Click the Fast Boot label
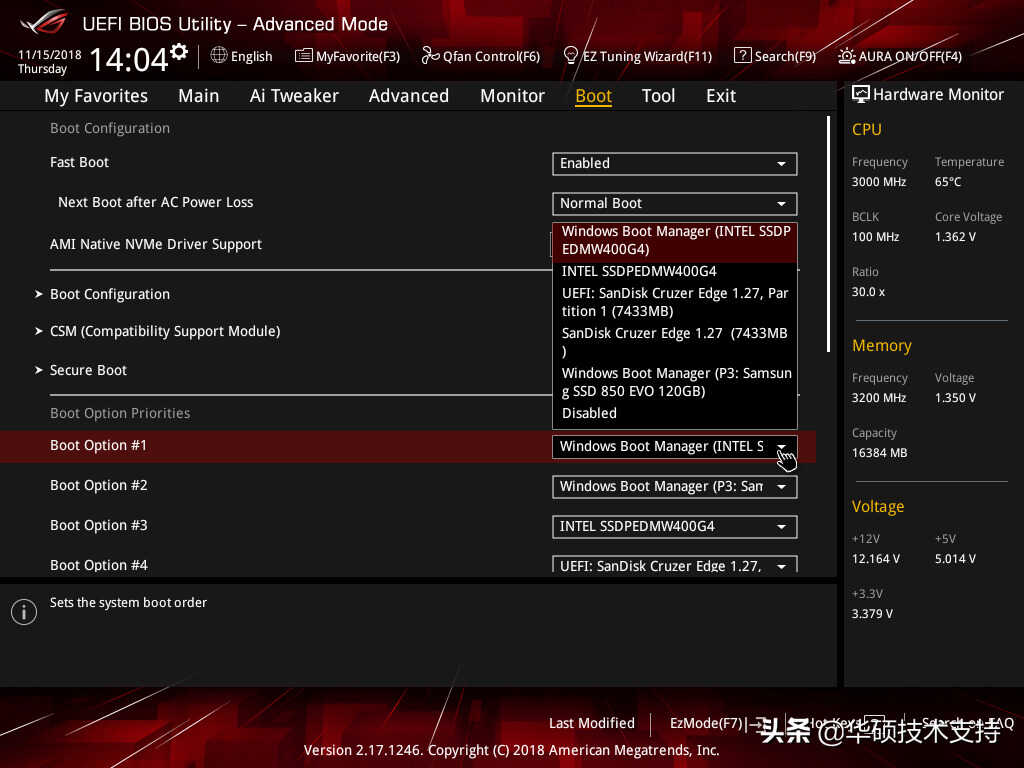The width and height of the screenshot is (1024, 768). point(79,163)
